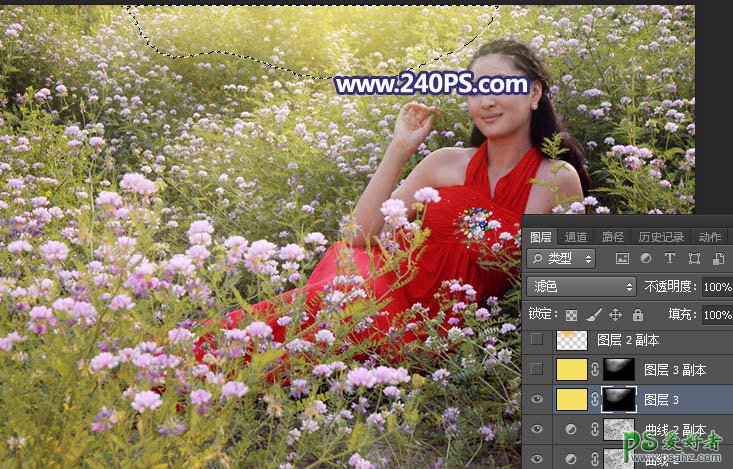Open the 滤色 blend mode dropdown
The height and width of the screenshot is (469, 733).
tap(581, 287)
